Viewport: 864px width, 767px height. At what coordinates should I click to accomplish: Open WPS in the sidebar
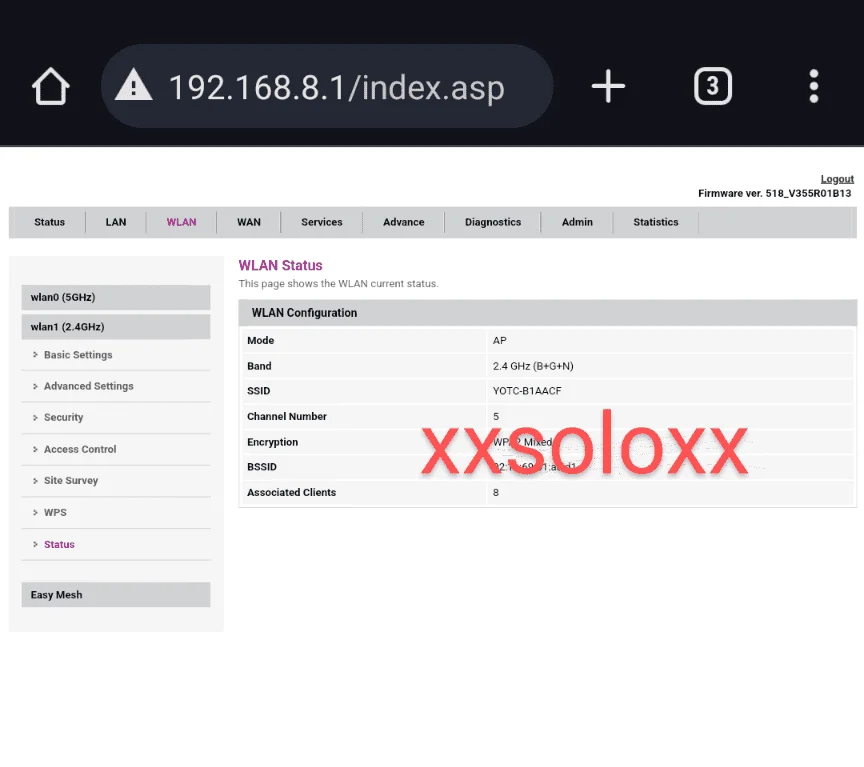[x=55, y=512]
